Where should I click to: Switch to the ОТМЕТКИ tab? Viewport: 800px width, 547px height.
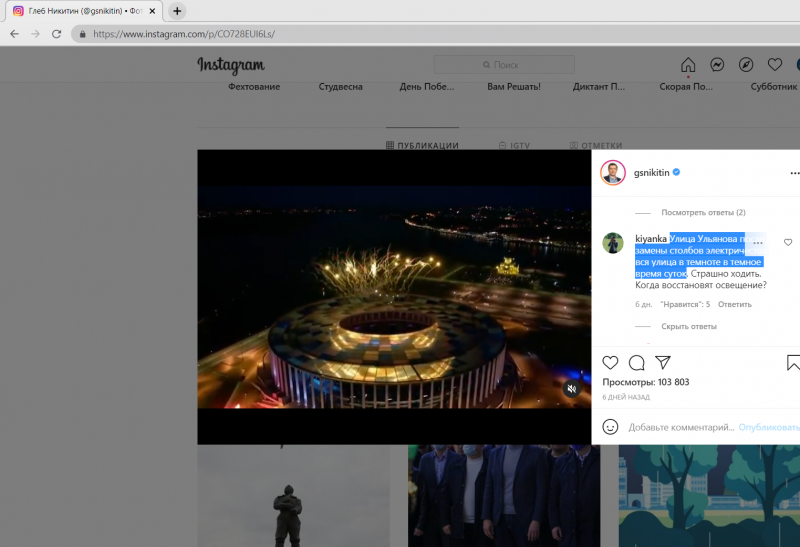click(596, 145)
